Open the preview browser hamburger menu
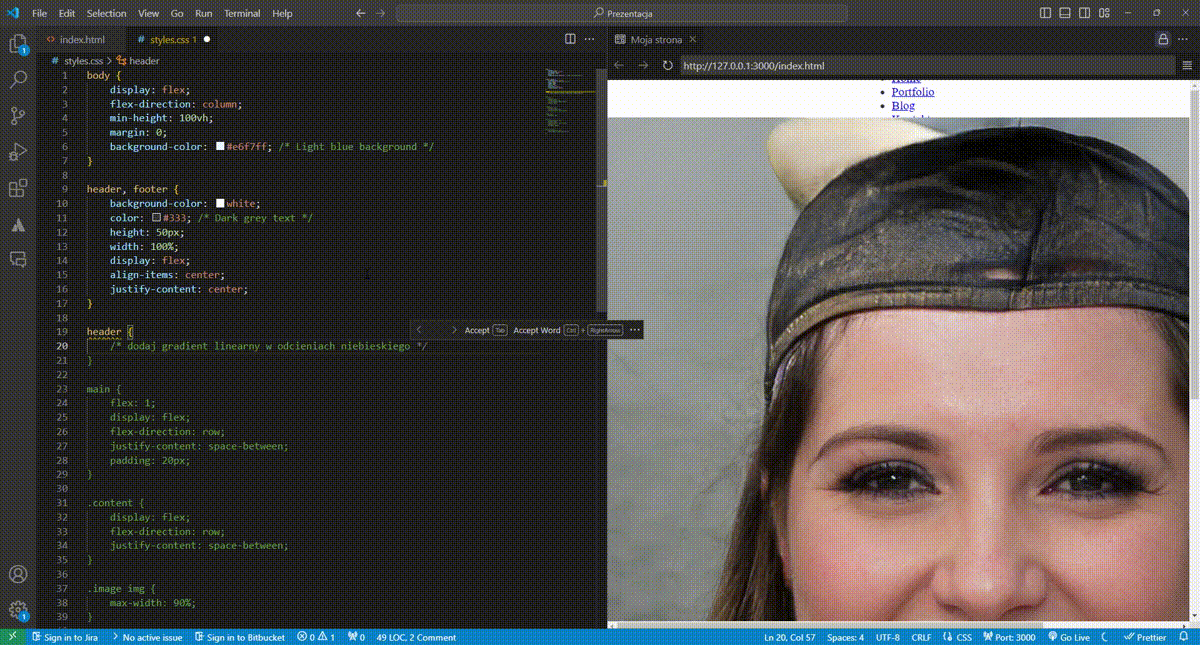Image resolution: width=1200 pixels, height=645 pixels. pyautogui.click(x=1187, y=66)
